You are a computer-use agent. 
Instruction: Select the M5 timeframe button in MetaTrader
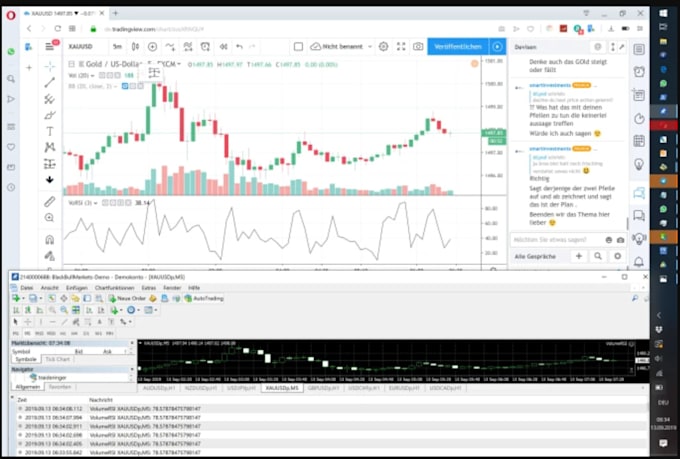[27, 333]
